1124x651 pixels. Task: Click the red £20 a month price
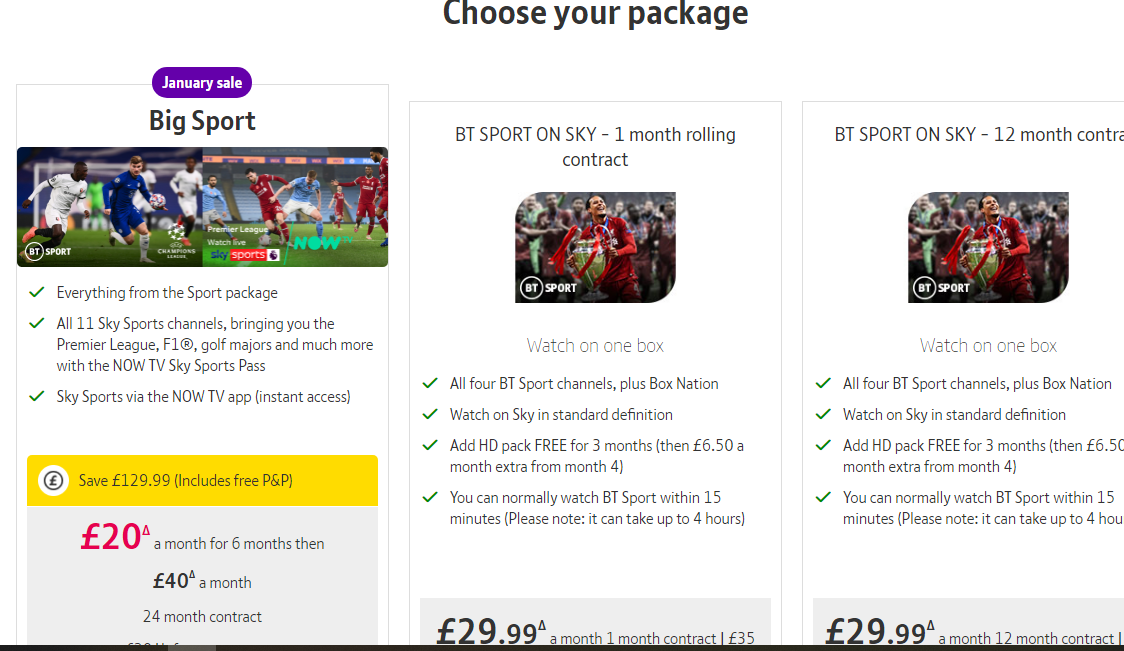coord(115,538)
